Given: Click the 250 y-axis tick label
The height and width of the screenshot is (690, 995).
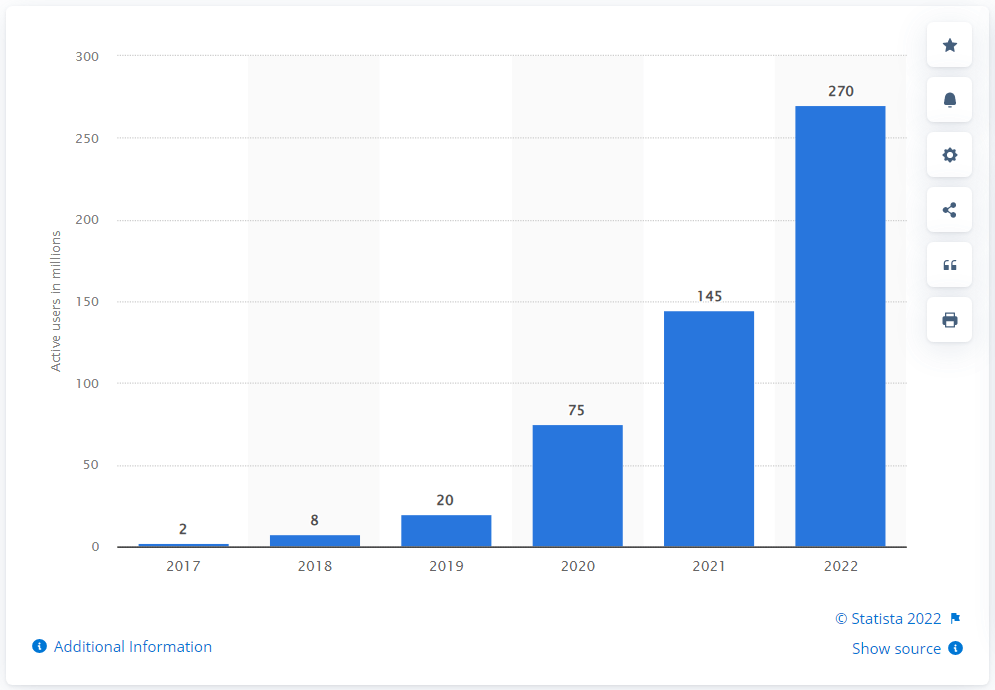Looking at the screenshot, I should (x=87, y=138).
